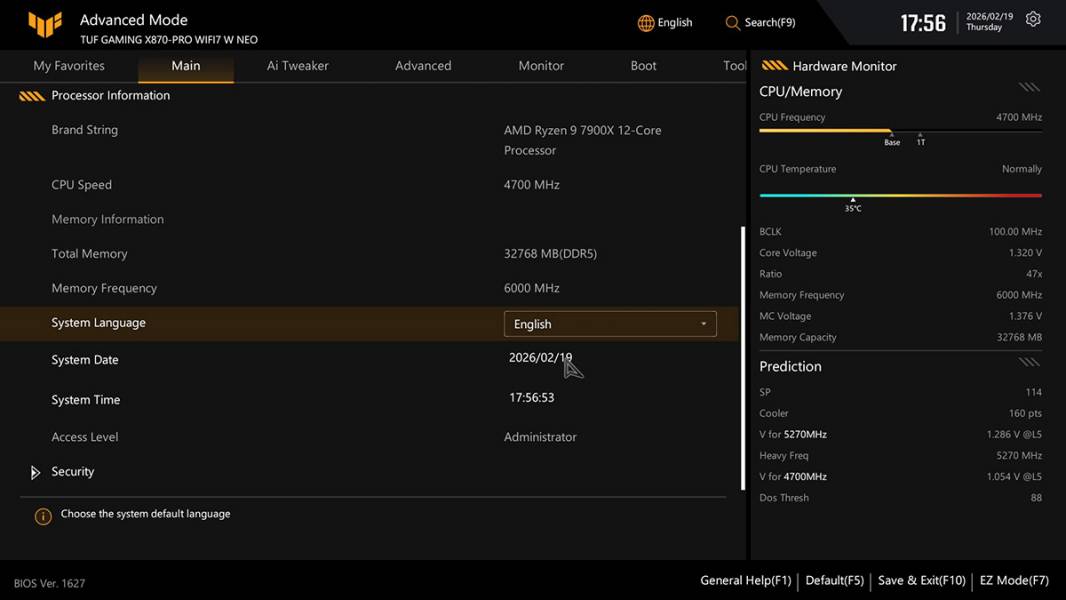
Task: Click stripe icon next to CPU/Memory heading
Action: [1029, 88]
